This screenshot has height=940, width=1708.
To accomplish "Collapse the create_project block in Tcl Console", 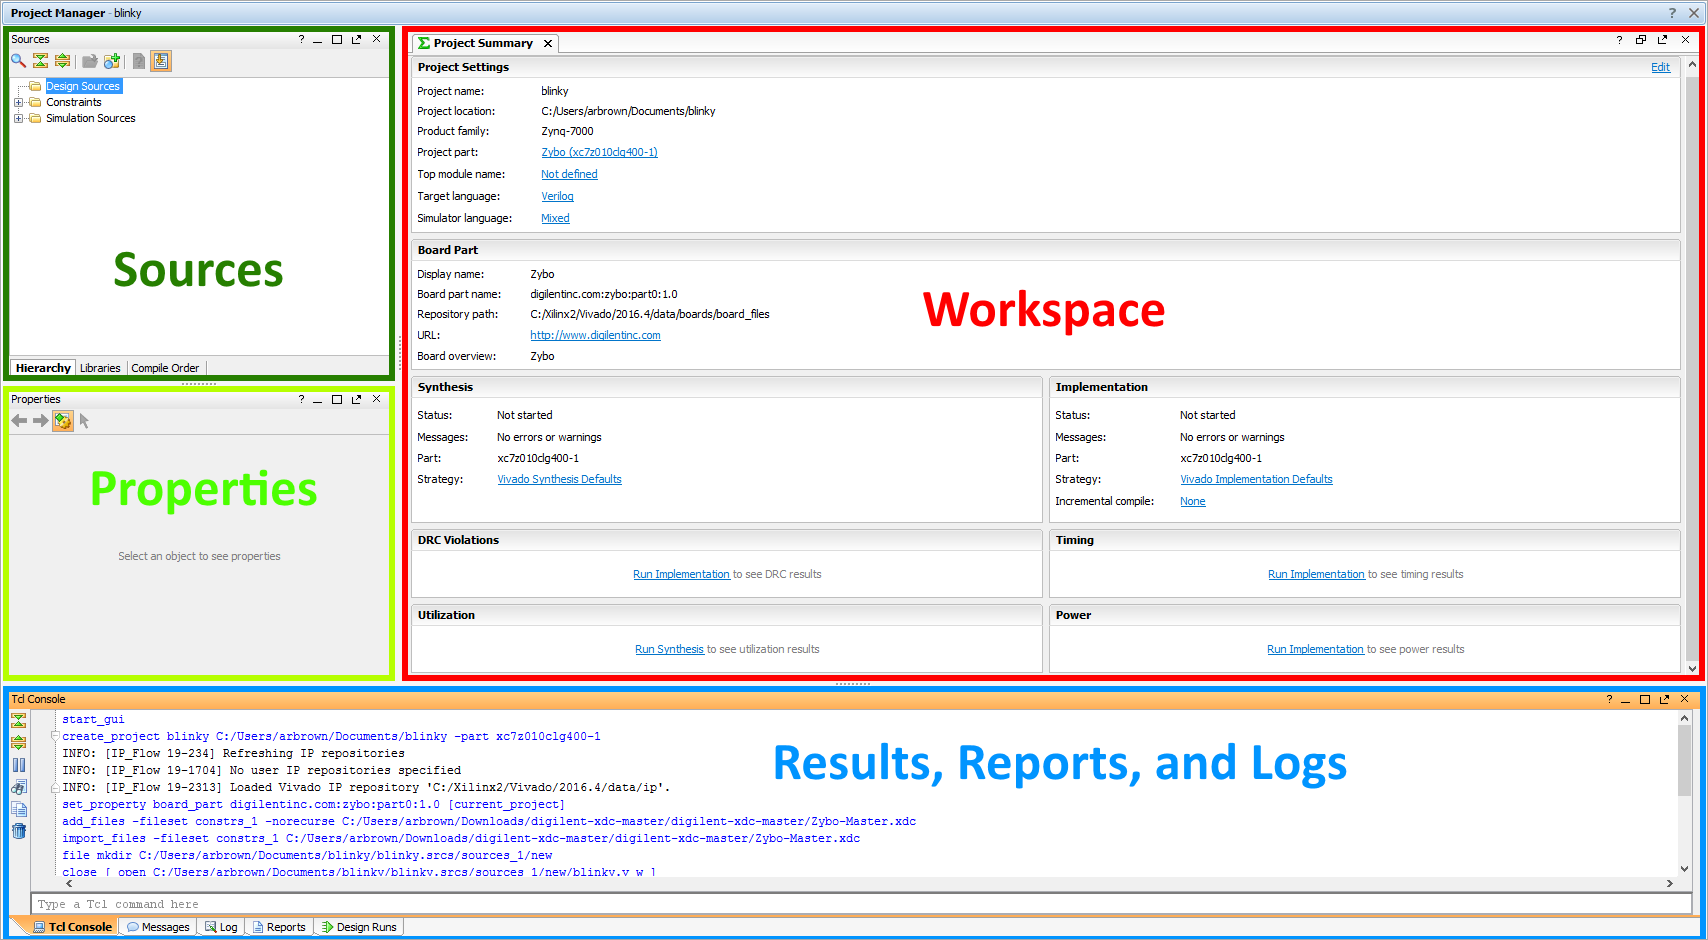I will coord(55,736).
